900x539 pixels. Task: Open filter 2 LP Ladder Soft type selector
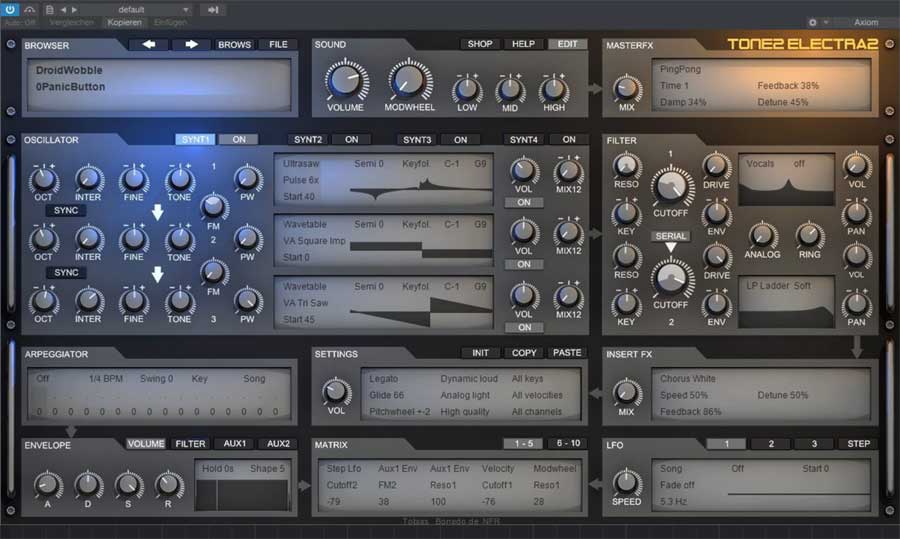click(778, 285)
